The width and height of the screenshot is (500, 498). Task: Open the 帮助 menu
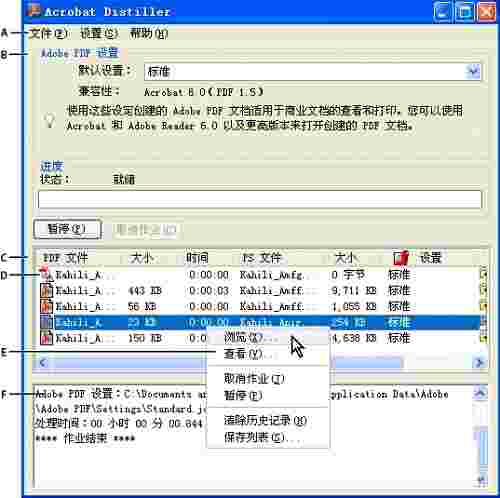(x=149, y=33)
